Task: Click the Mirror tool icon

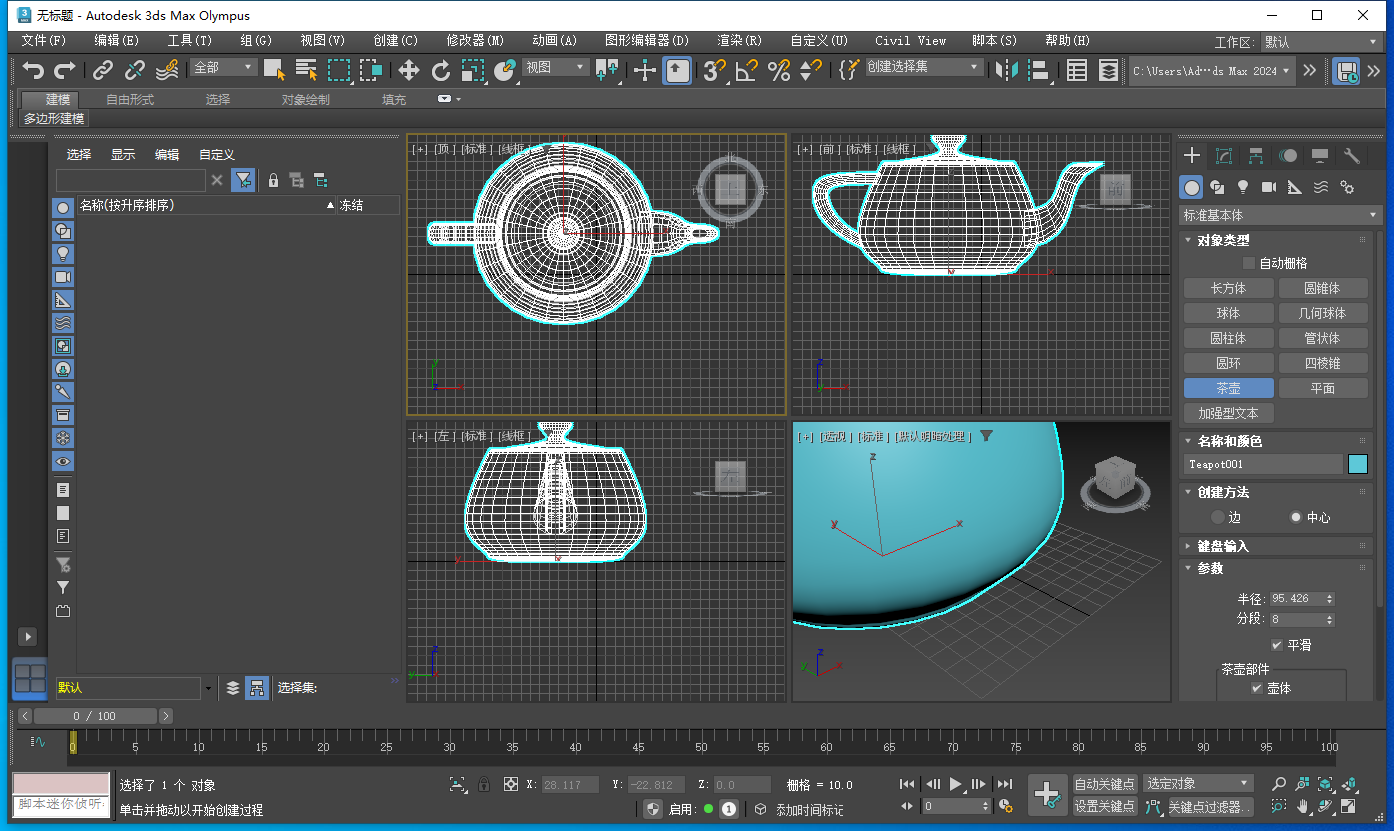Action: pyautogui.click(x=1007, y=70)
